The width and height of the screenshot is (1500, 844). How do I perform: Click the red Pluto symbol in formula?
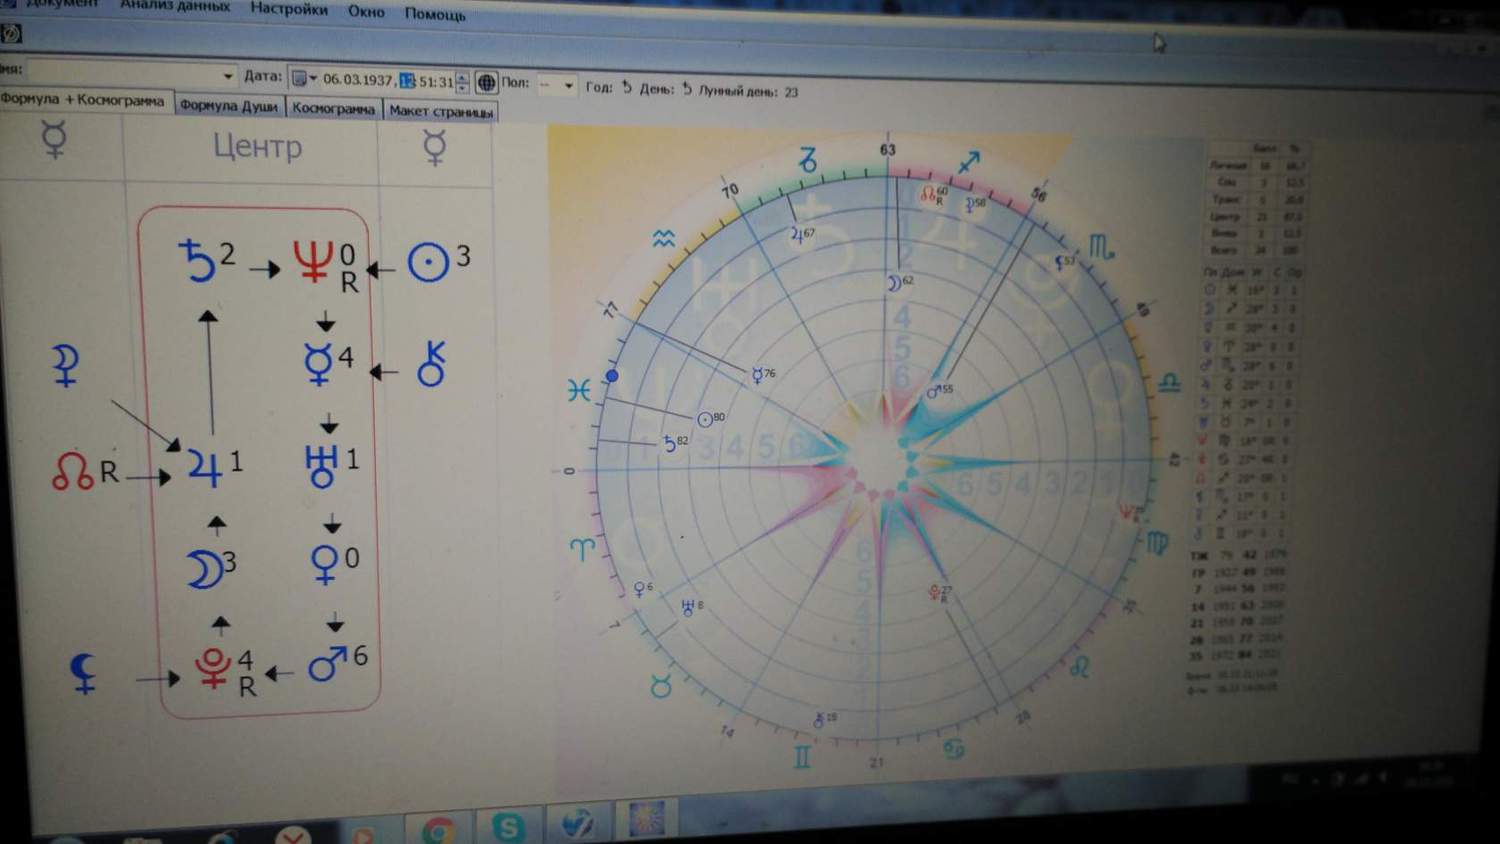pos(213,667)
